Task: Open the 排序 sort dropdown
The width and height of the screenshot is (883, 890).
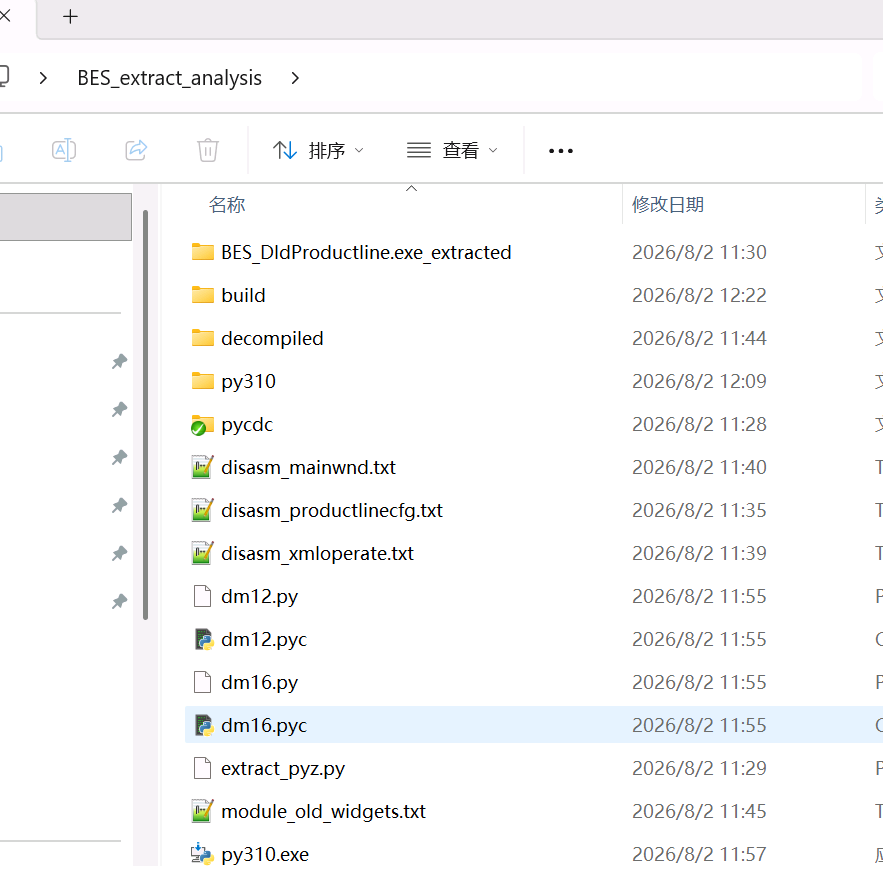Action: pyautogui.click(x=318, y=151)
